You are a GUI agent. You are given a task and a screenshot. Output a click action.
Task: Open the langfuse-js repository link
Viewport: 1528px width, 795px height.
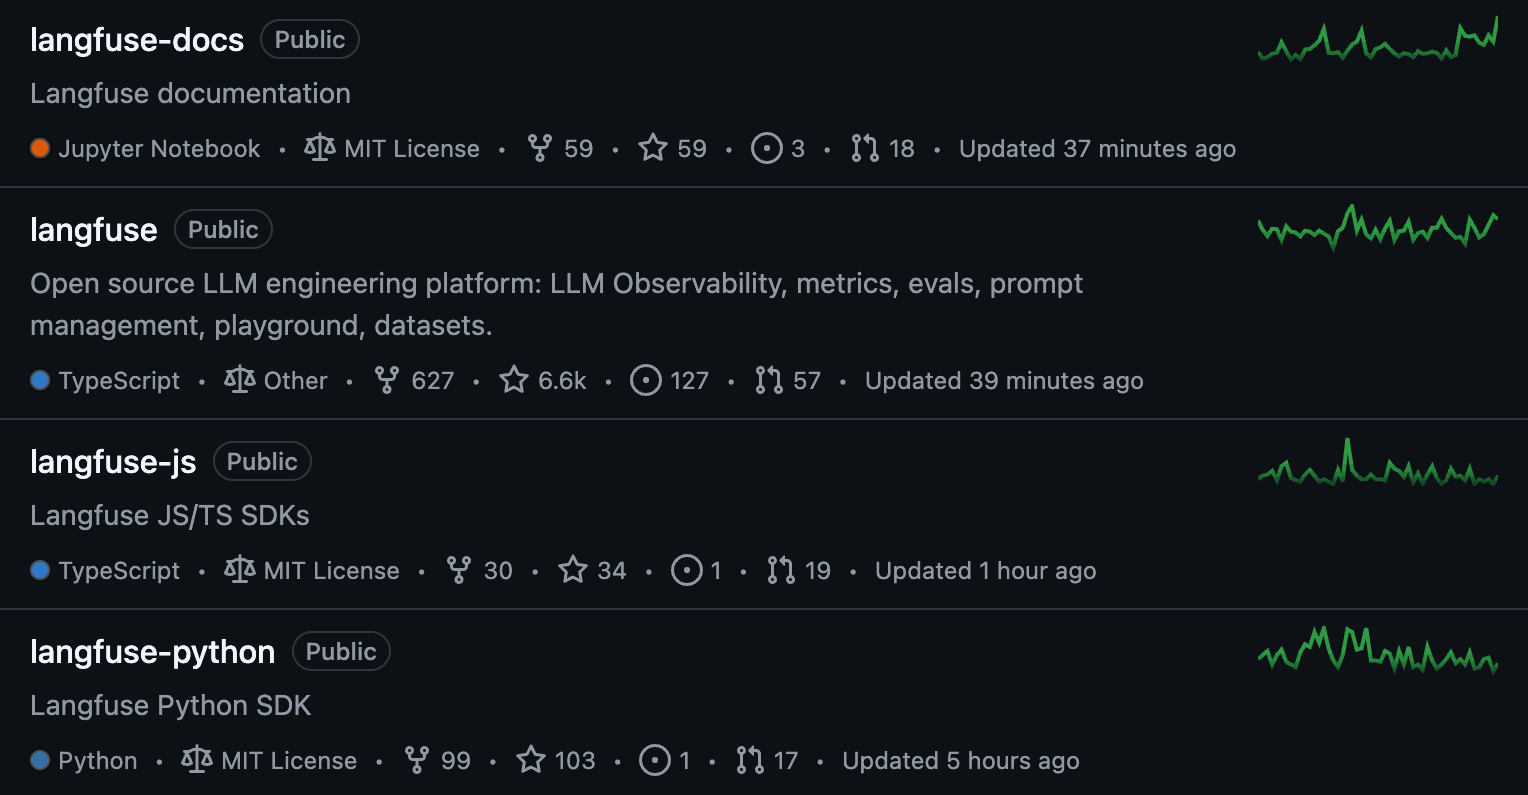pyautogui.click(x=113, y=462)
